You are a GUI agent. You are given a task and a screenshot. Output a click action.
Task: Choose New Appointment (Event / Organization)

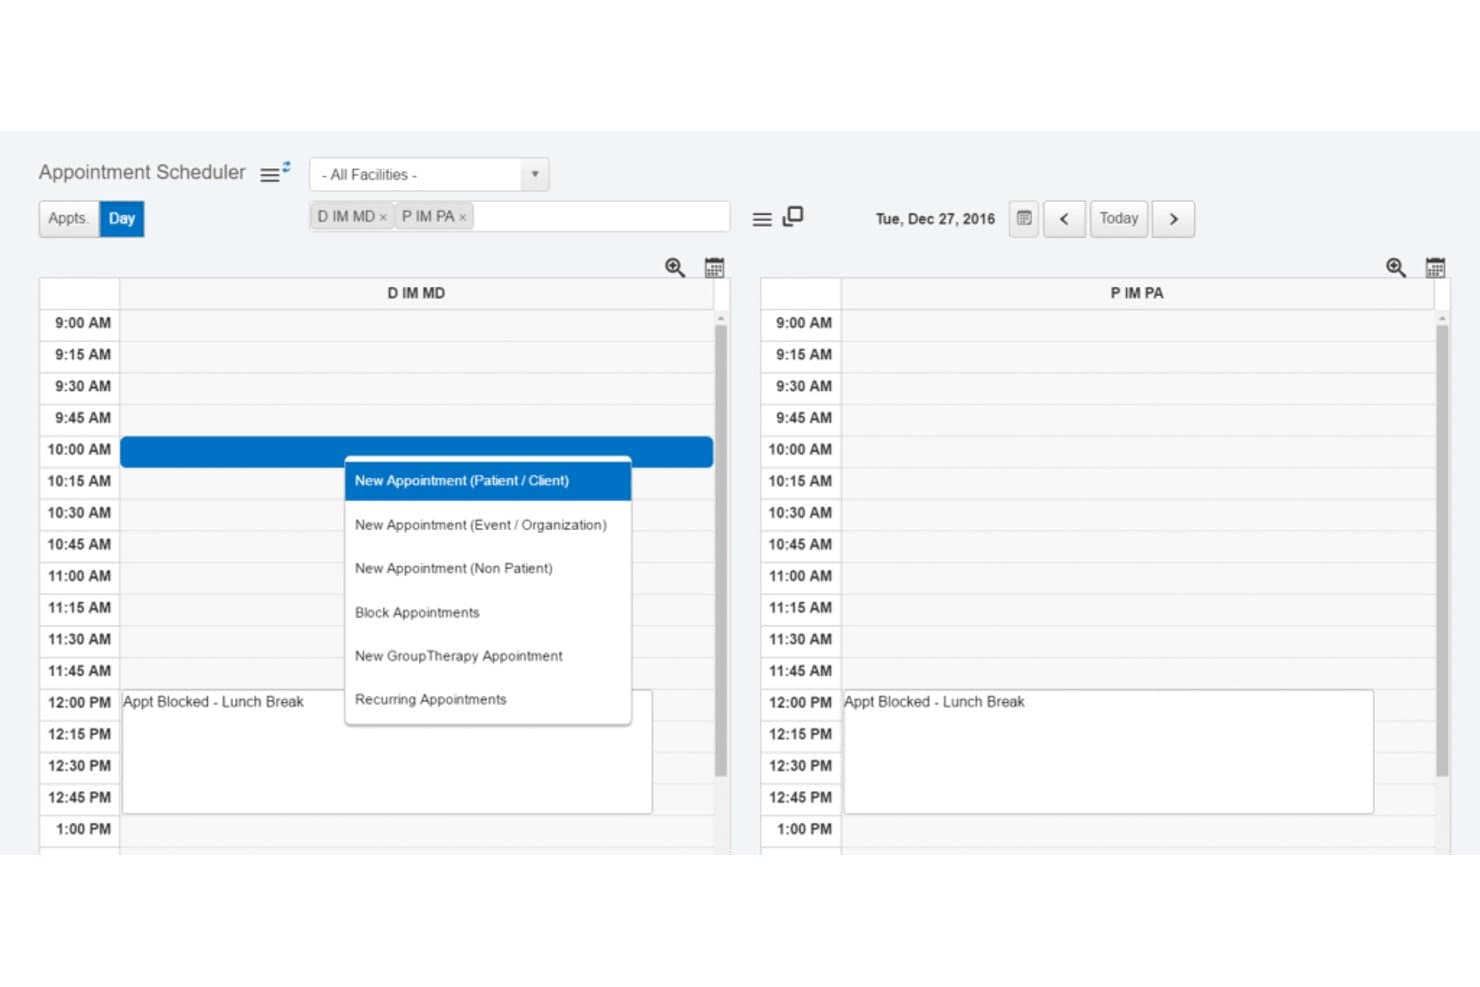488,525
